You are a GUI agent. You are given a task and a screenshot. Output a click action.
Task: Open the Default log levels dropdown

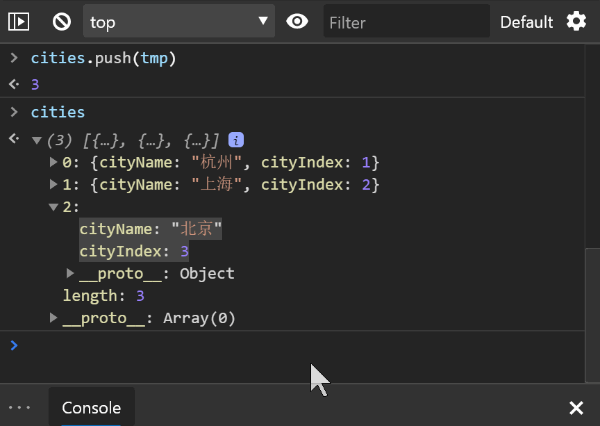pos(527,22)
